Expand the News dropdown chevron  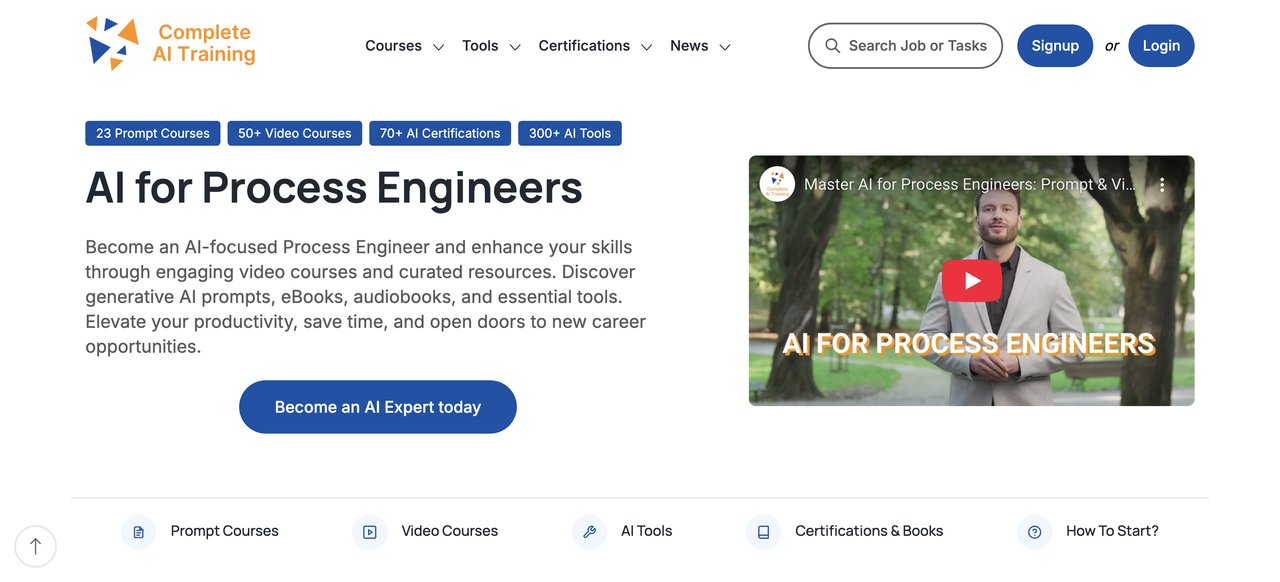(725, 47)
